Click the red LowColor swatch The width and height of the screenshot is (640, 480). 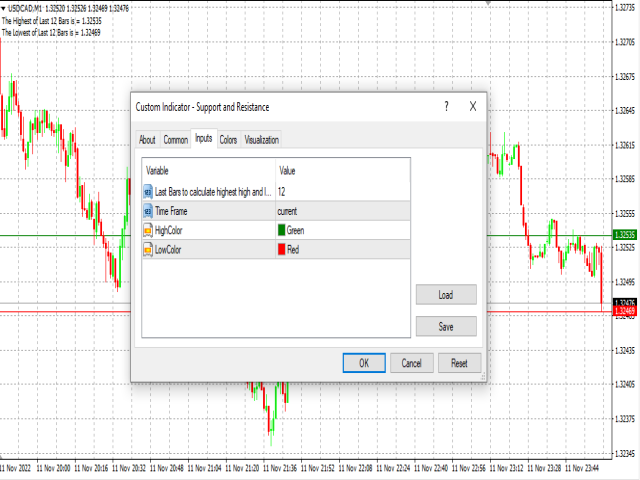(x=281, y=249)
